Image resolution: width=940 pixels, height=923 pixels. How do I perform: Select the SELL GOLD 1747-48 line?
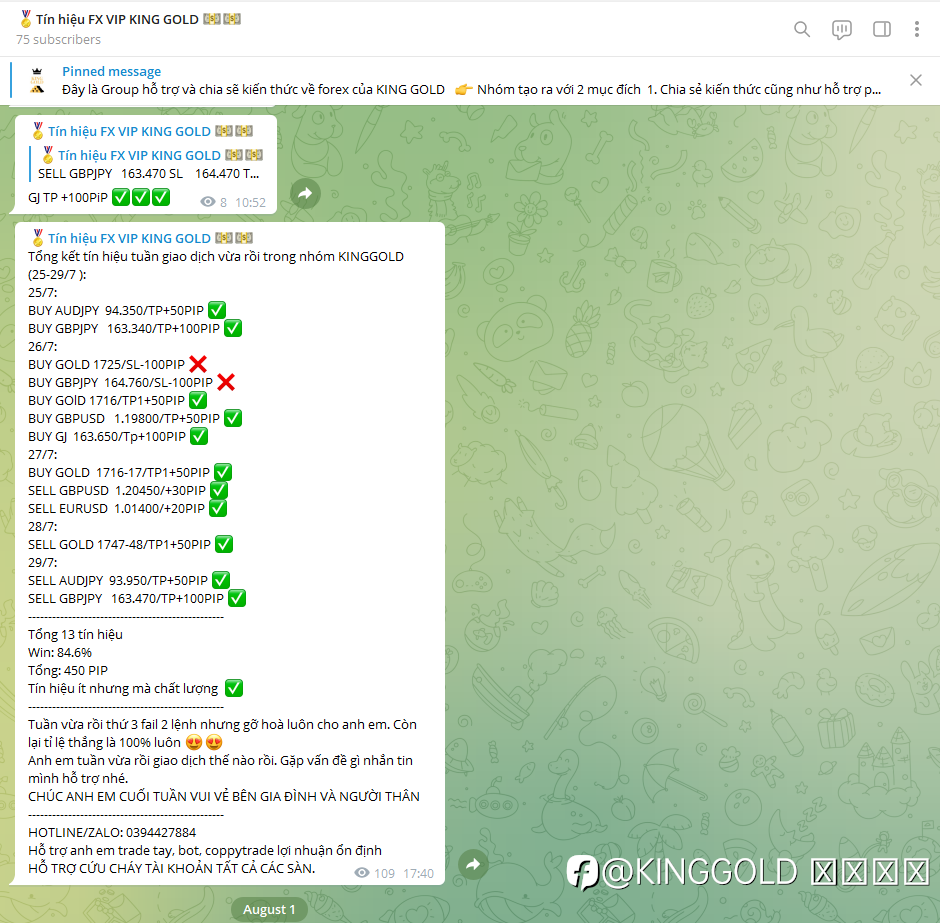pos(130,544)
